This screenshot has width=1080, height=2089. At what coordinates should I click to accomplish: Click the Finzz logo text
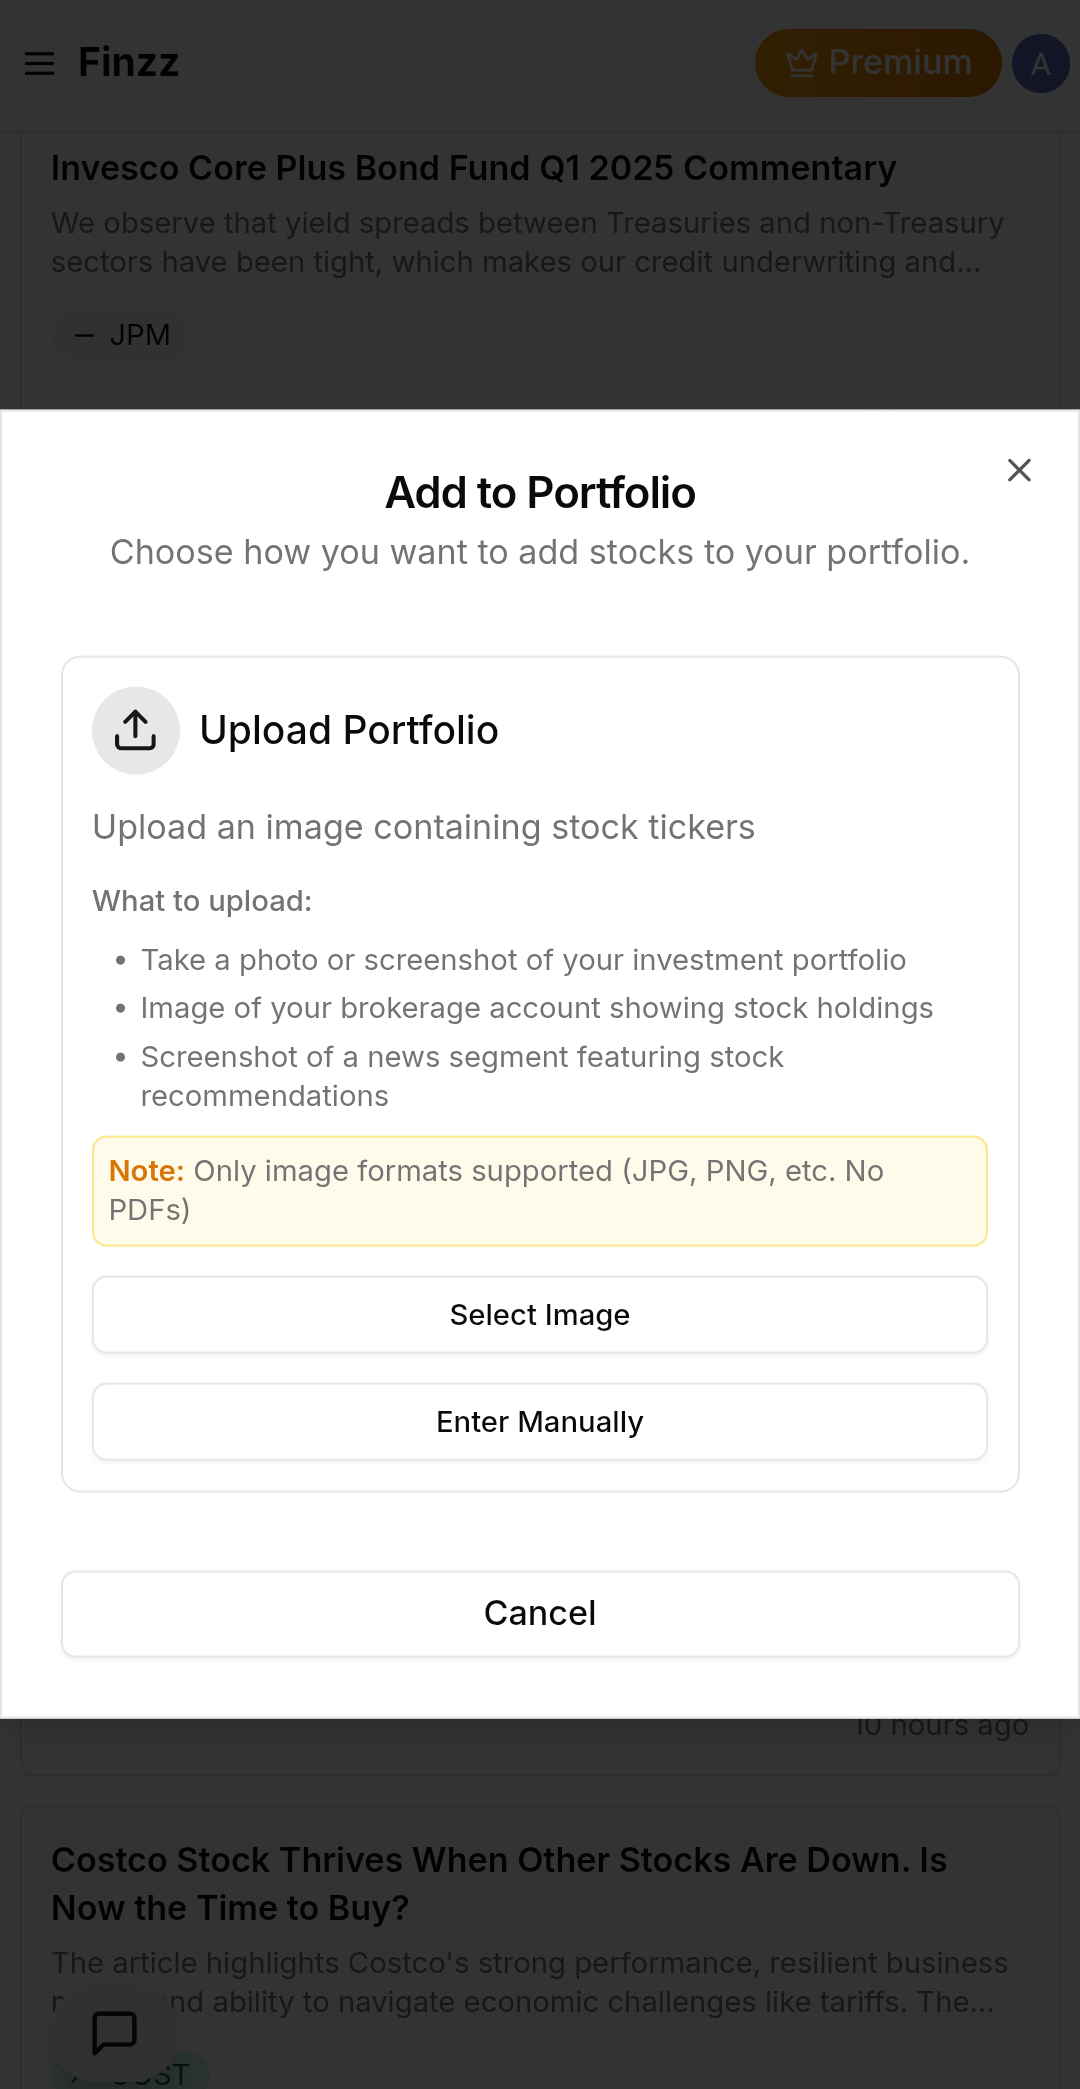pyautogui.click(x=129, y=63)
